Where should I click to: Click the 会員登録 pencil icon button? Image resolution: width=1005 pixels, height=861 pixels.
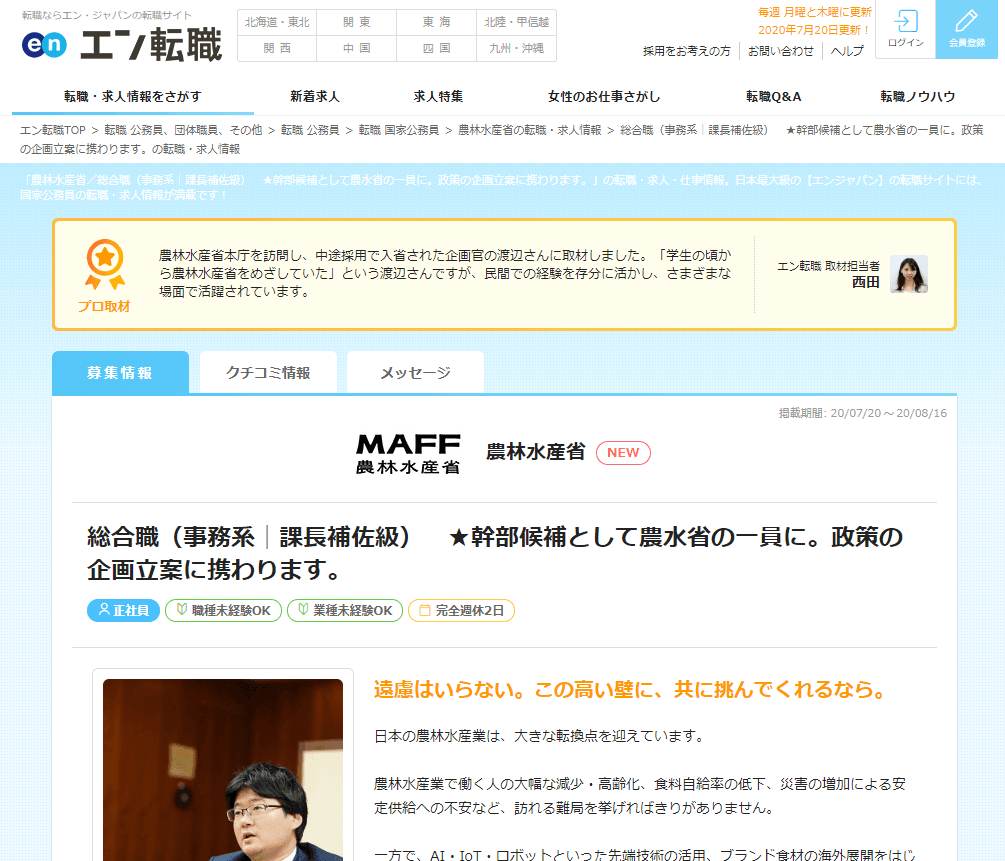[x=967, y=29]
